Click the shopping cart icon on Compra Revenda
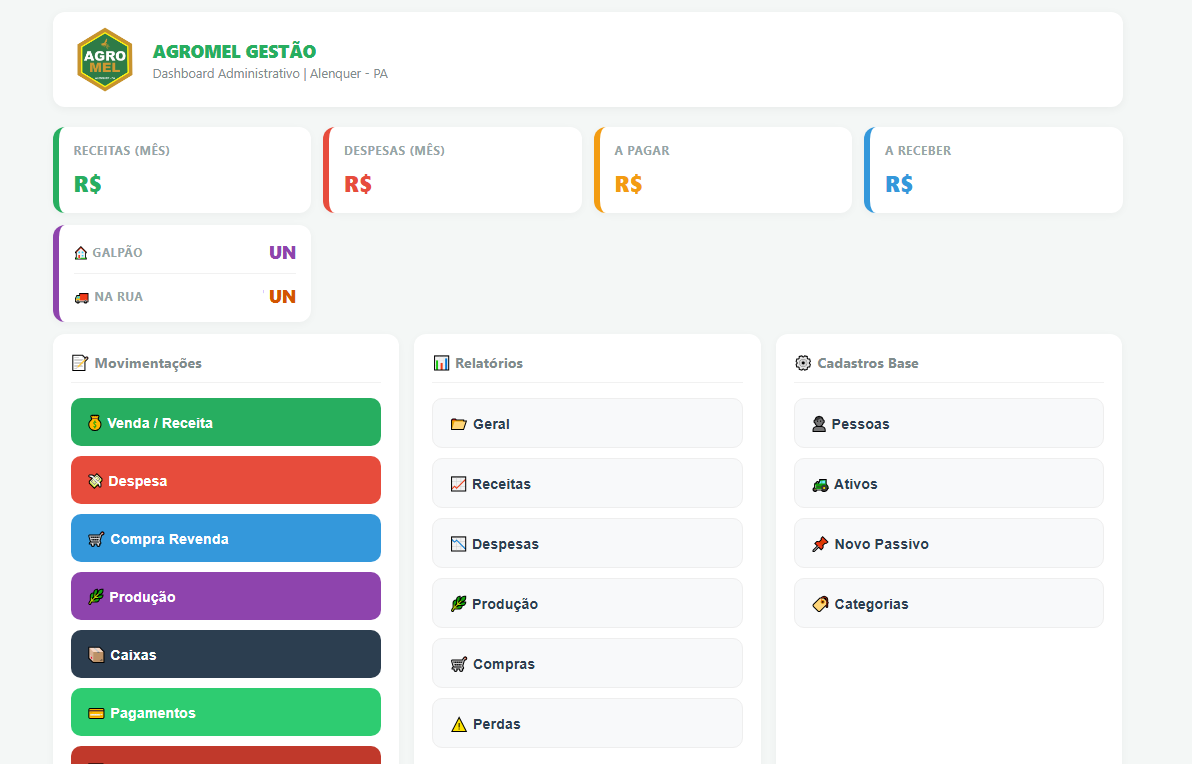Screen dimensions: 1192x768 click(96, 539)
